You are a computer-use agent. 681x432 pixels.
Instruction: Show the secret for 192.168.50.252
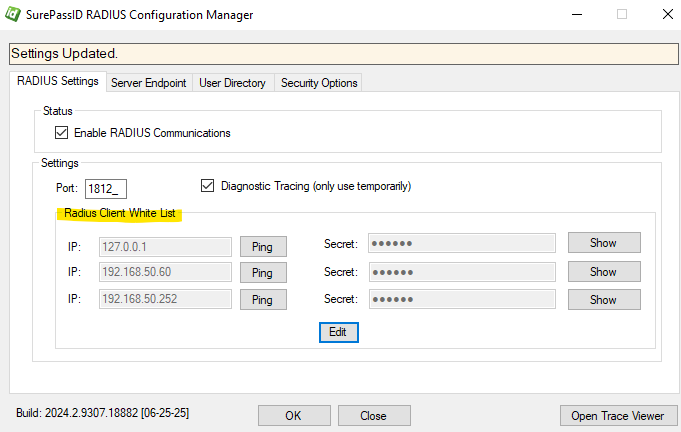pos(604,300)
